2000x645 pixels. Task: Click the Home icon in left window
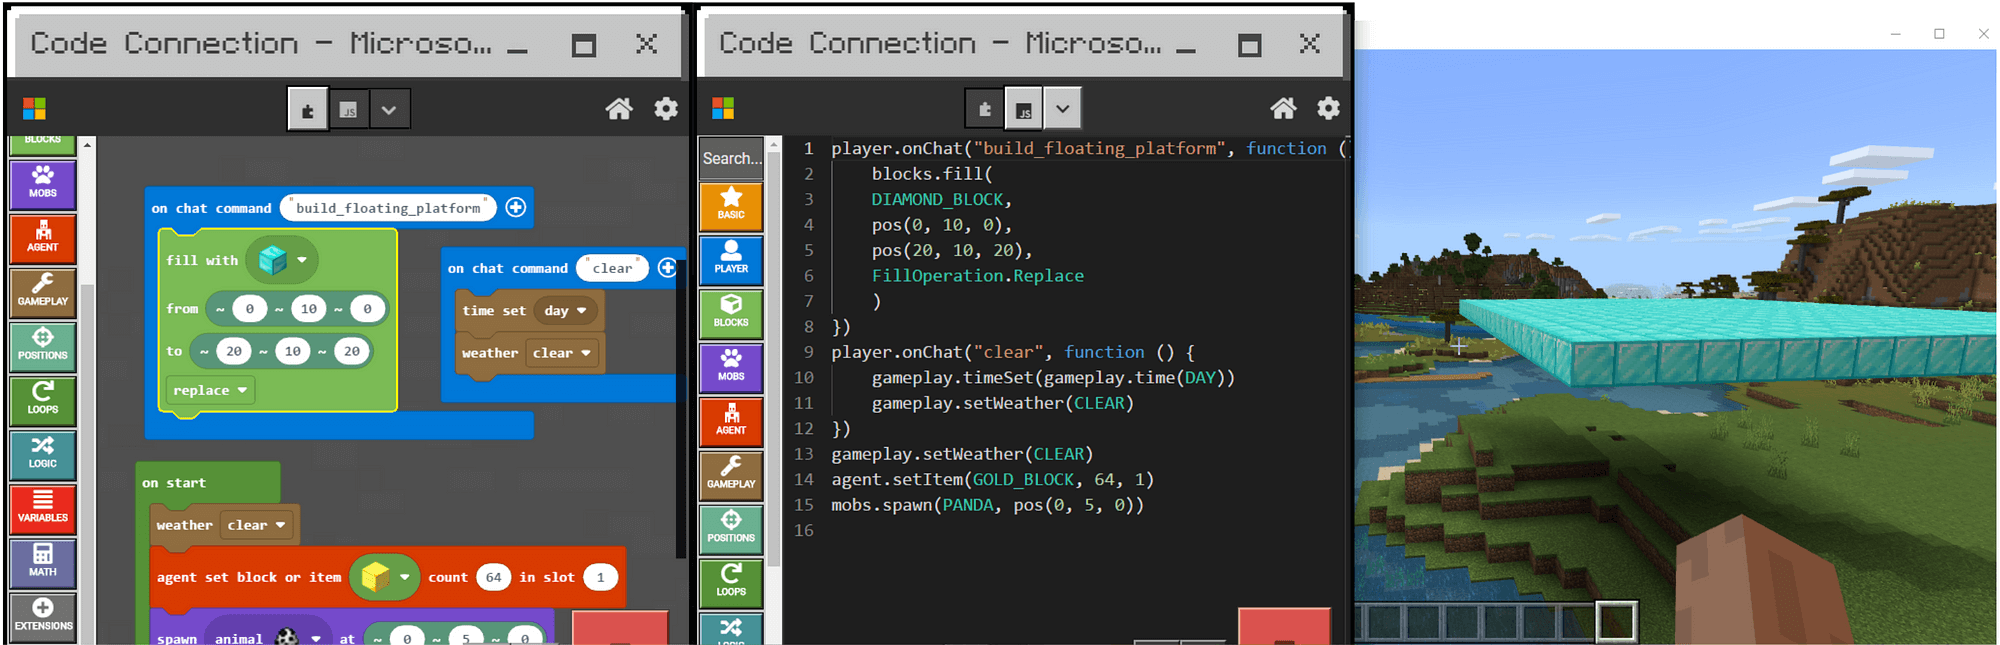click(x=619, y=109)
